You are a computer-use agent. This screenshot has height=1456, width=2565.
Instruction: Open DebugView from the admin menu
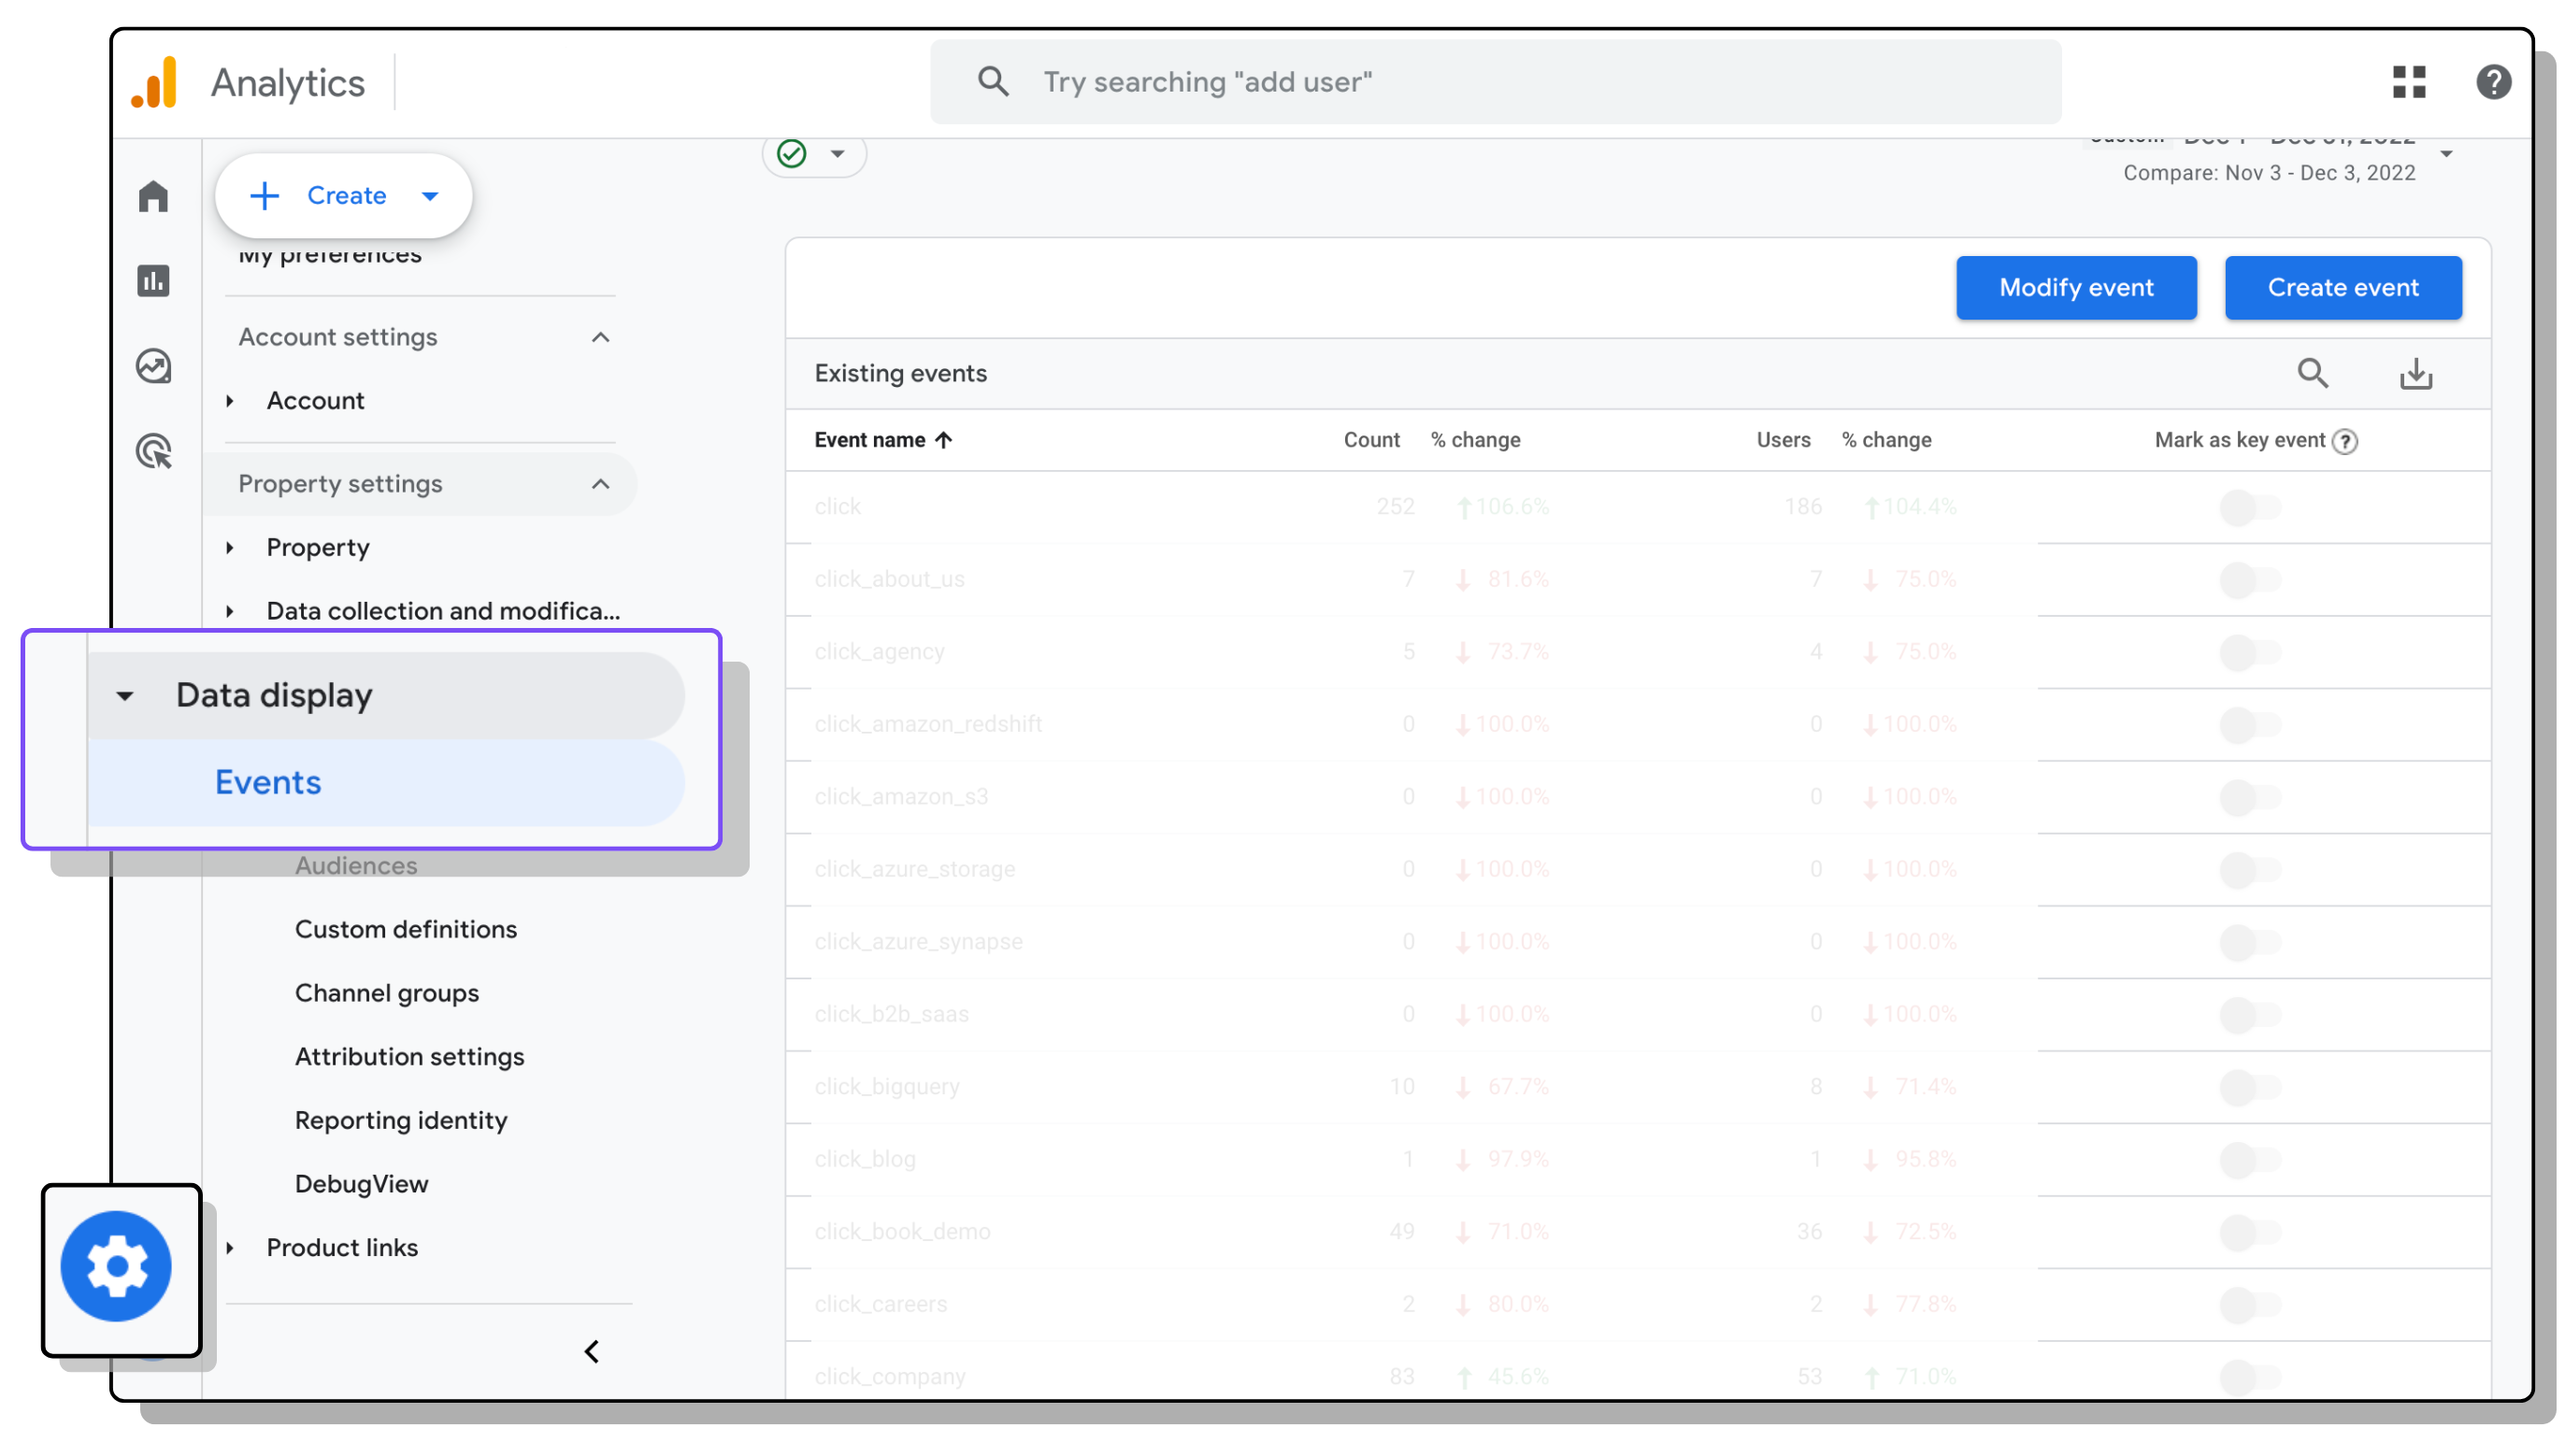[361, 1184]
